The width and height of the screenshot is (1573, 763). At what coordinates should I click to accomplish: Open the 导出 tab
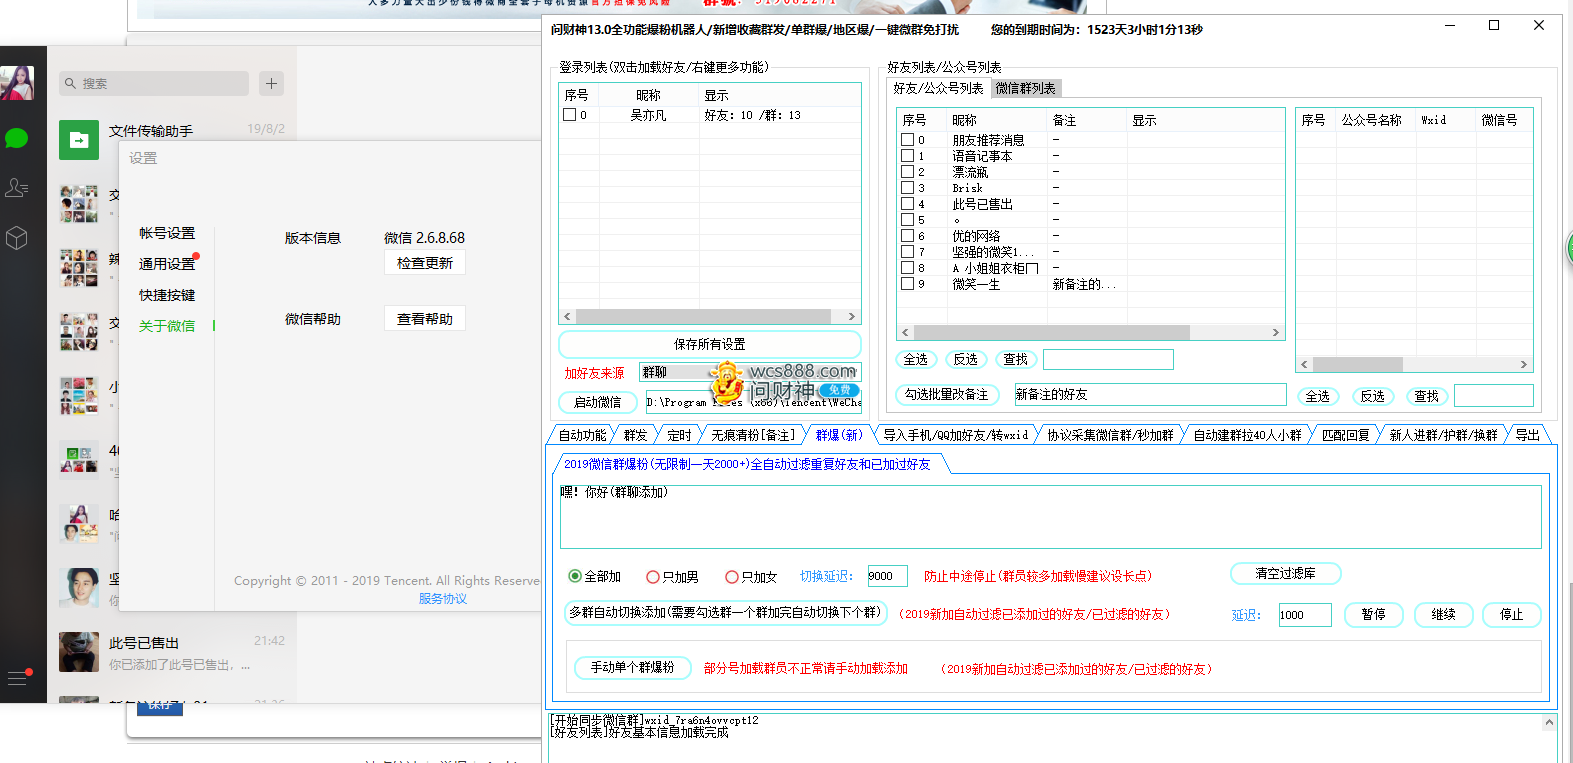[1527, 435]
